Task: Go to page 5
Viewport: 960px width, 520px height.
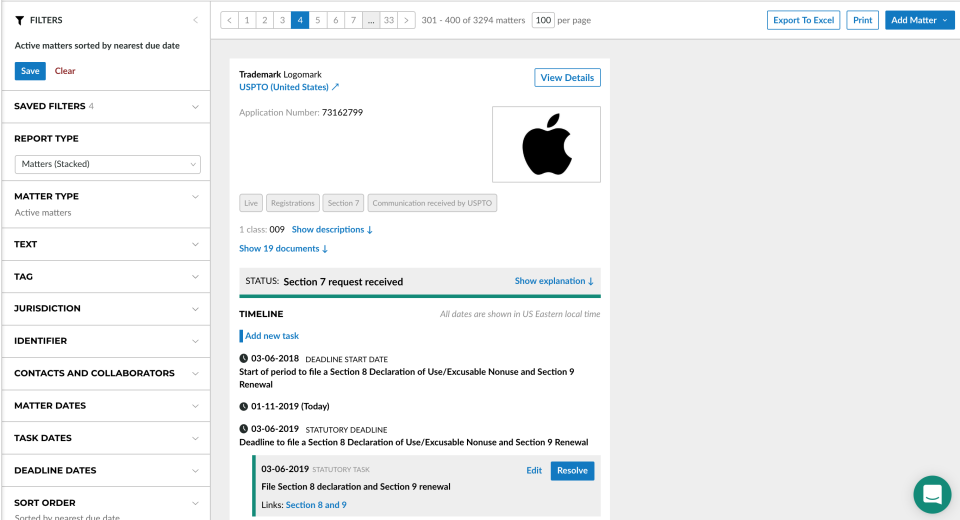Action: coord(318,20)
